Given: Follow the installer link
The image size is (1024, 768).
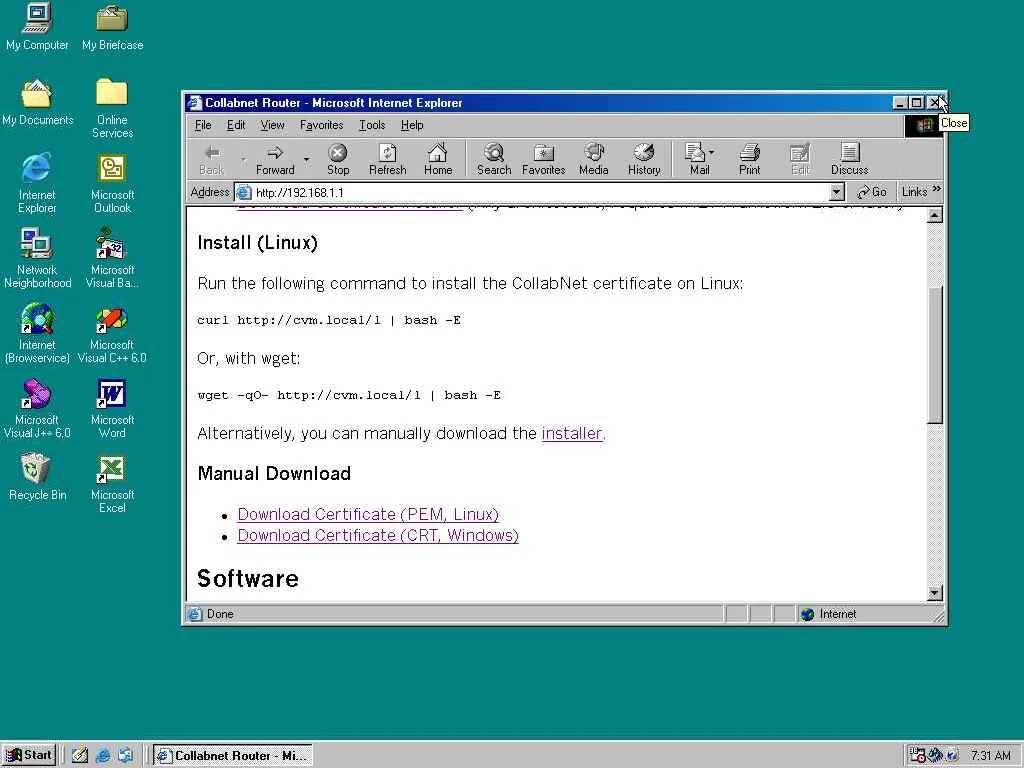Looking at the screenshot, I should tap(573, 434).
